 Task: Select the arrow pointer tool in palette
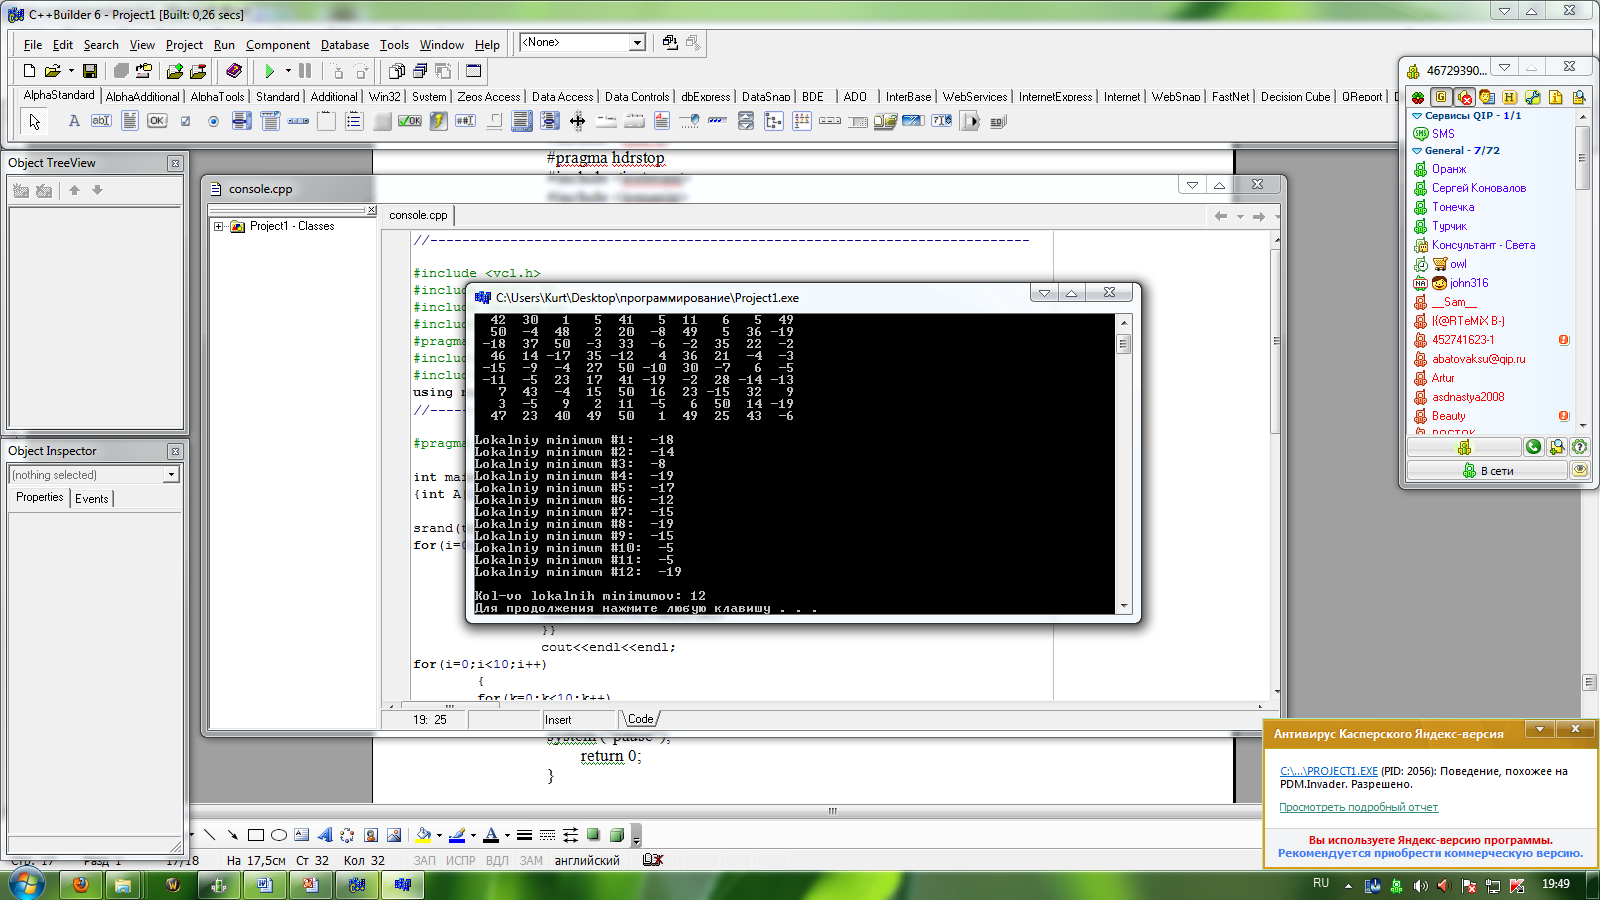pyautogui.click(x=35, y=121)
